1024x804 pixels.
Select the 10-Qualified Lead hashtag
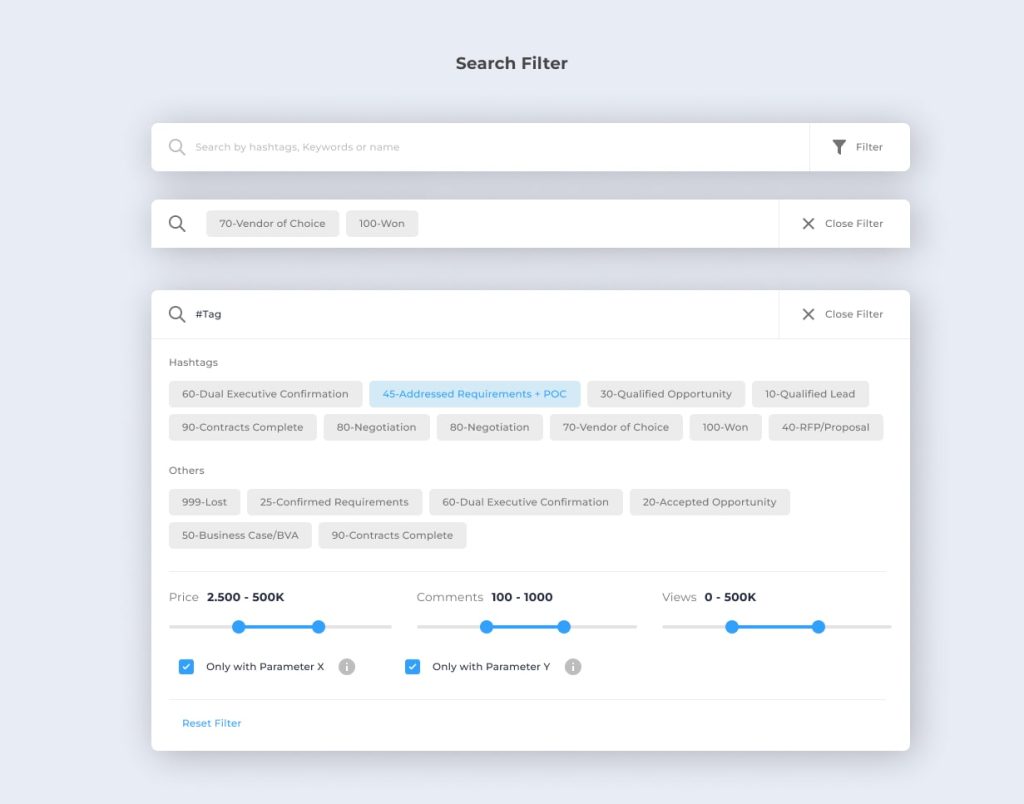[x=811, y=394]
